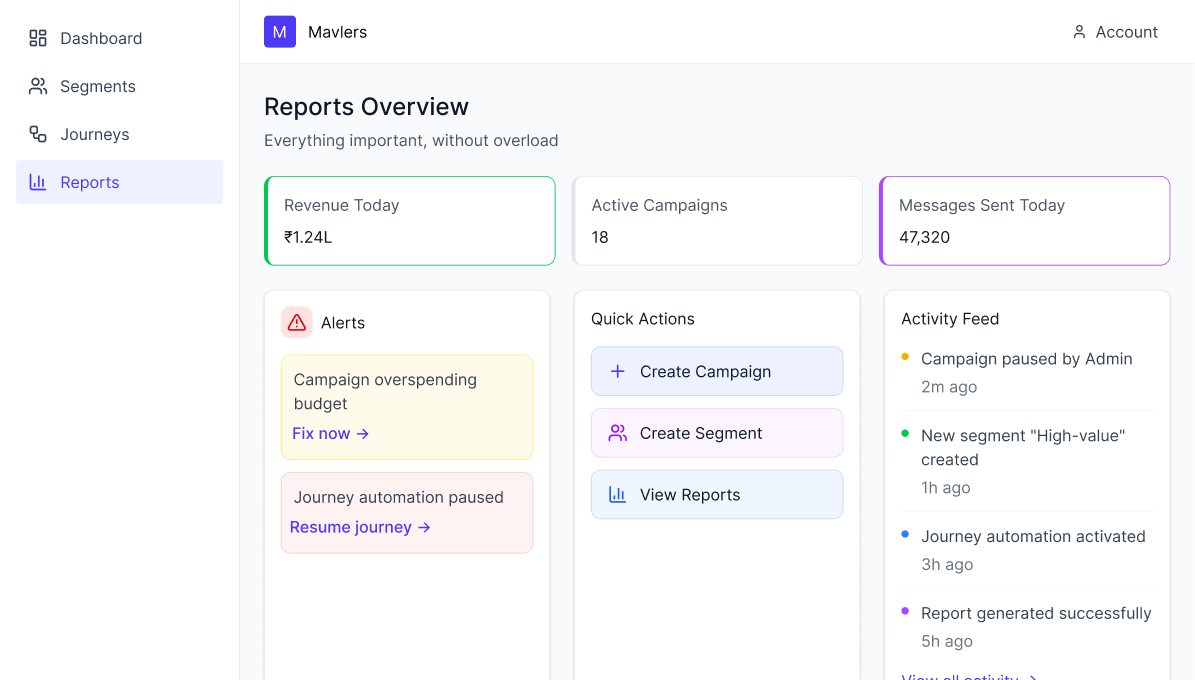This screenshot has width=1195, height=680.
Task: Click the ₹1.24L revenue value
Action: pyautogui.click(x=308, y=237)
